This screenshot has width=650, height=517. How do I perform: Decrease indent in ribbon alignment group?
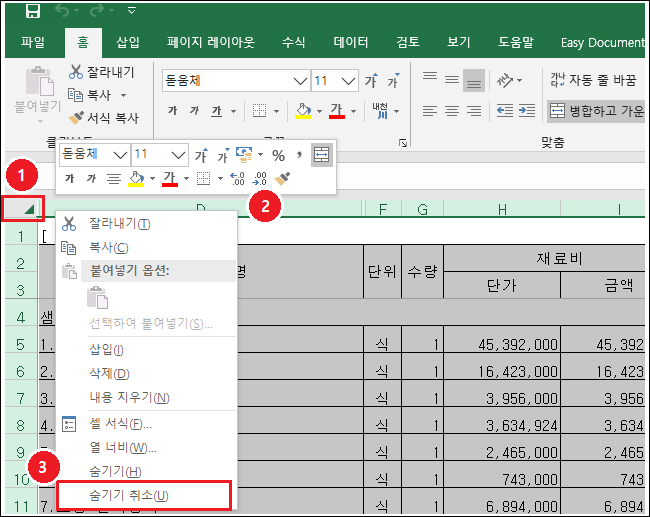click(505, 111)
